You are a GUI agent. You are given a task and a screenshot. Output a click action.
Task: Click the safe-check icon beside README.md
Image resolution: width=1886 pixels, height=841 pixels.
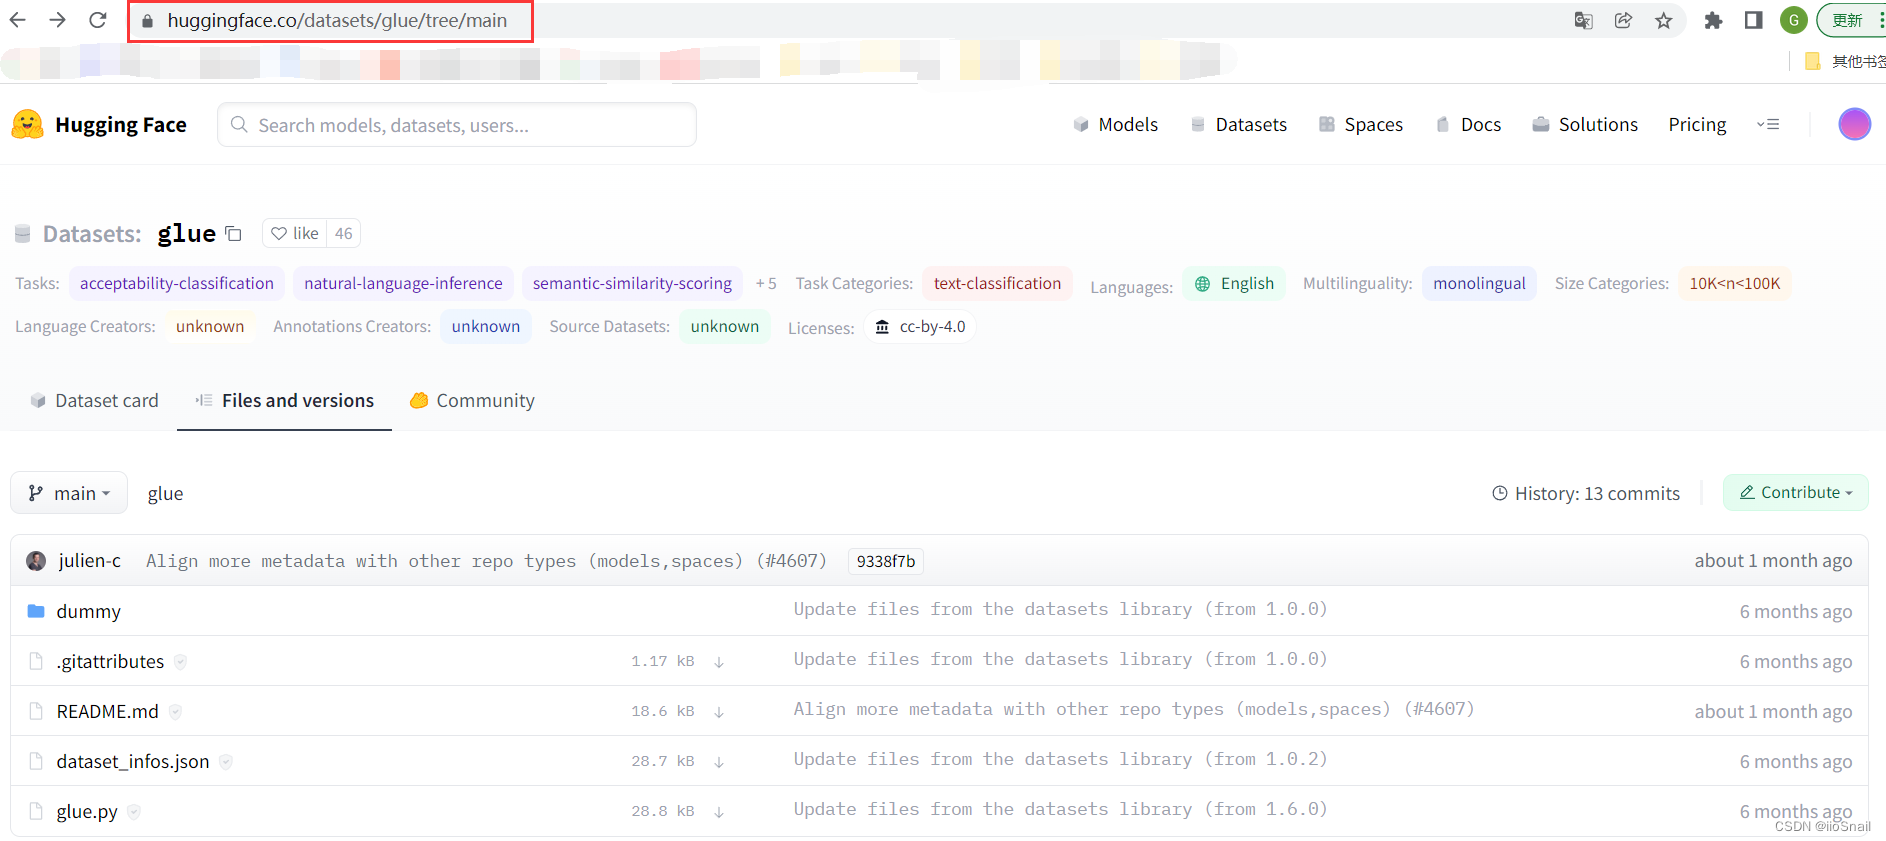[x=175, y=711]
